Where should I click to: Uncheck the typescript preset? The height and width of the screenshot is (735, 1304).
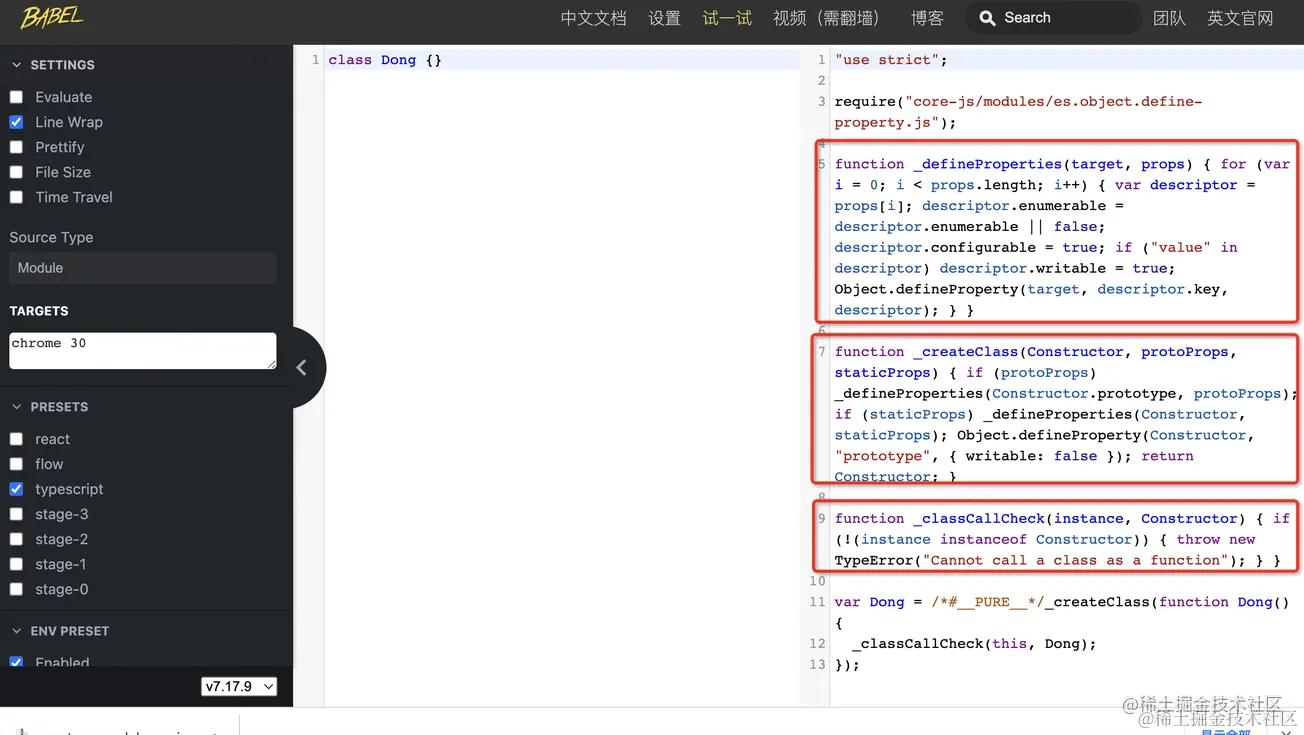[16, 489]
